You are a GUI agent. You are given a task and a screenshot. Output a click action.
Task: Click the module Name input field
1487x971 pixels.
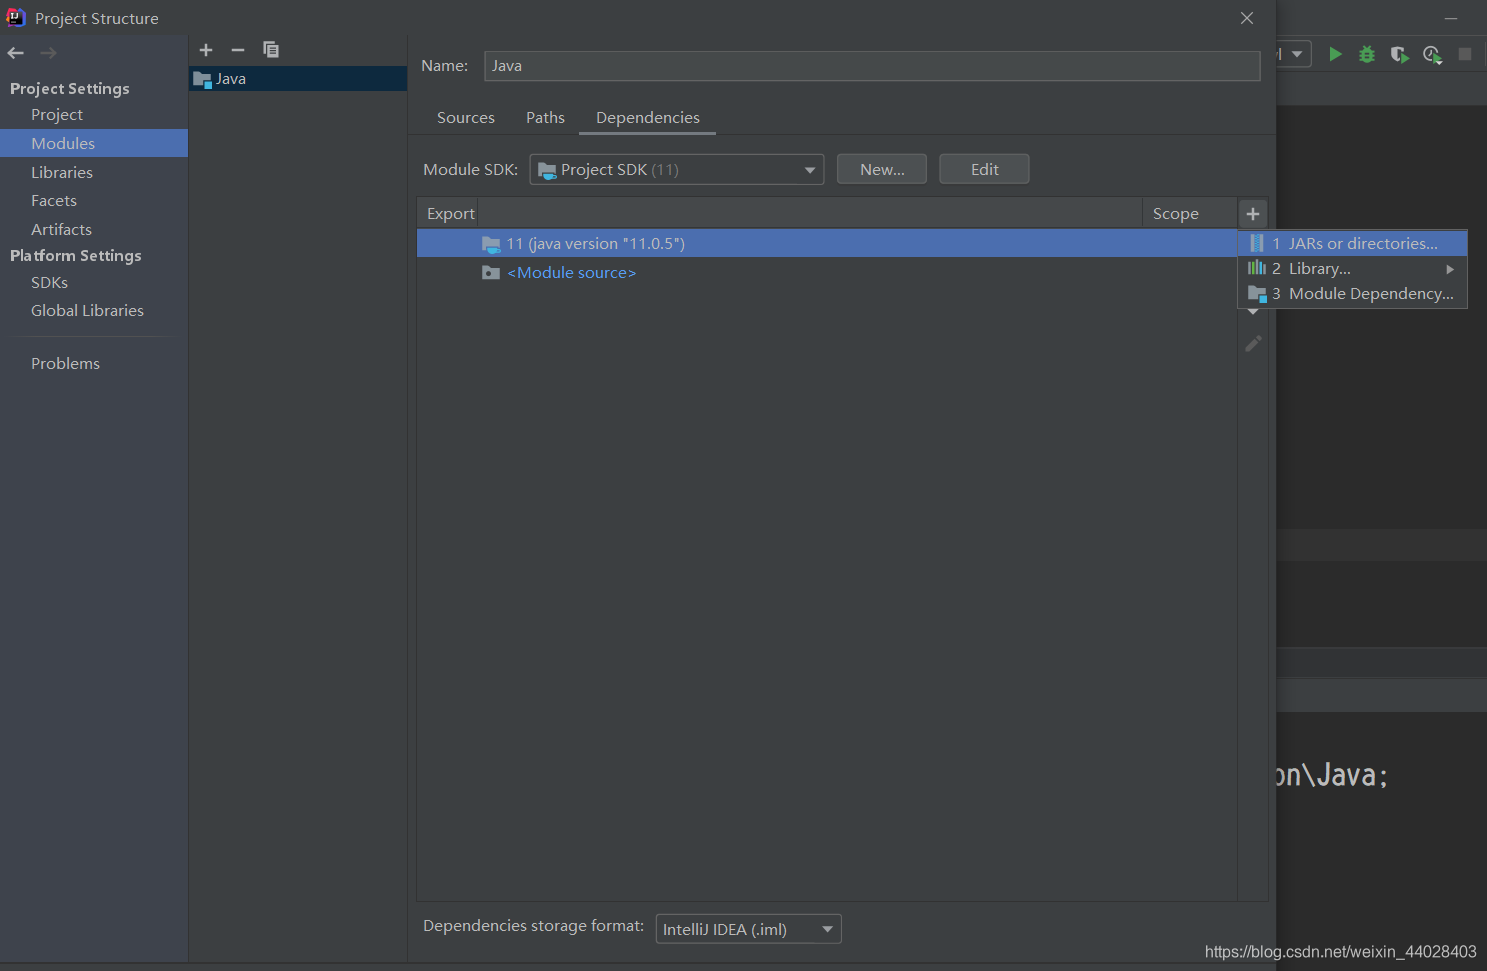coord(872,66)
